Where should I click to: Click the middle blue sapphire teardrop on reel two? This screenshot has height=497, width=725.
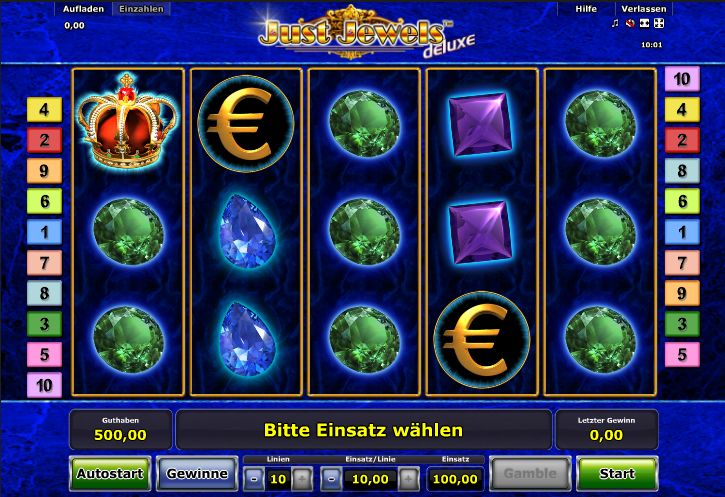(246, 231)
